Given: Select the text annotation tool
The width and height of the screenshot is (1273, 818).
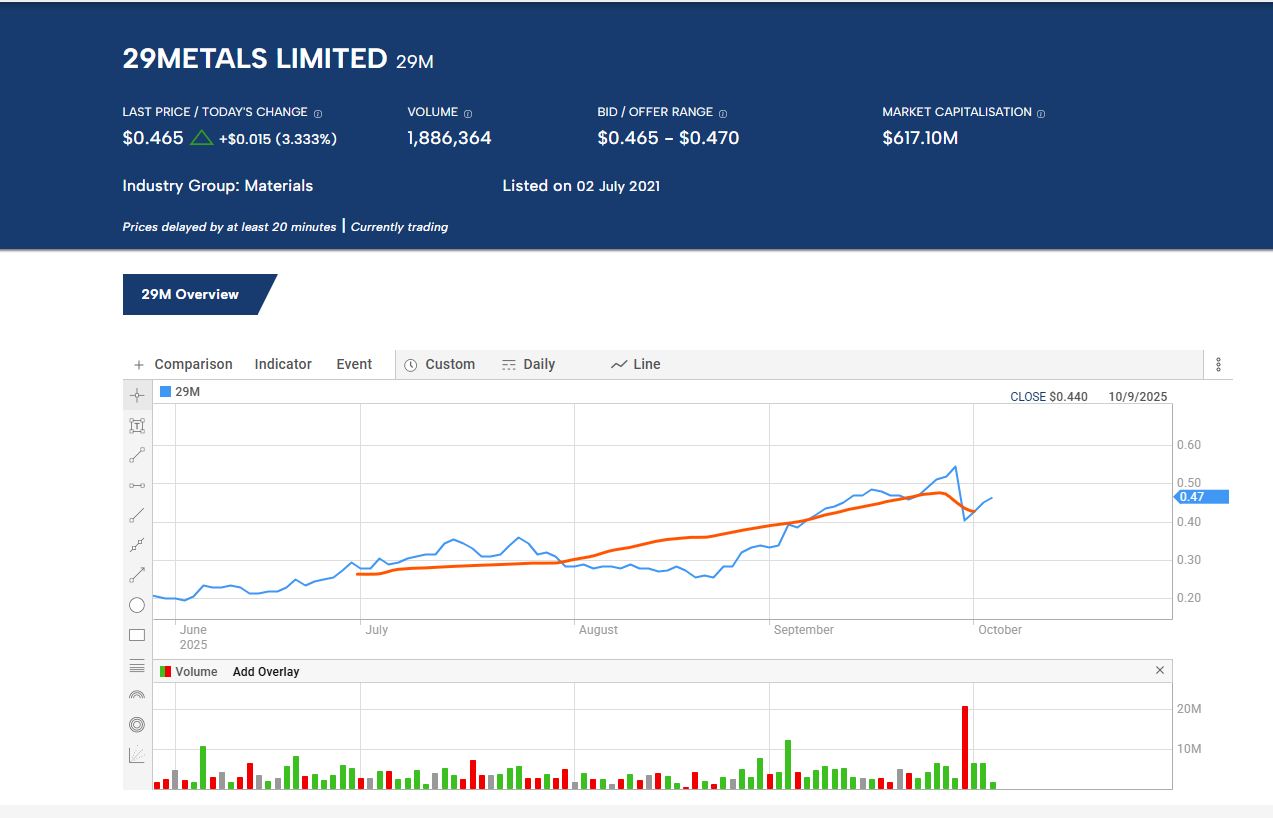Looking at the screenshot, I should (137, 425).
